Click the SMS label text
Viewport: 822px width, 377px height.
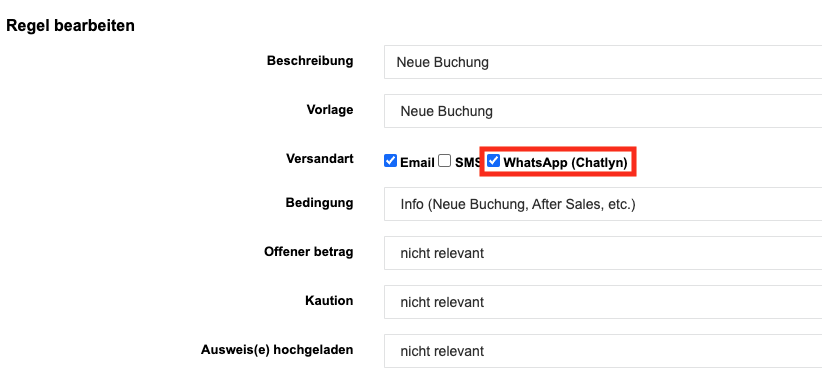467,163
